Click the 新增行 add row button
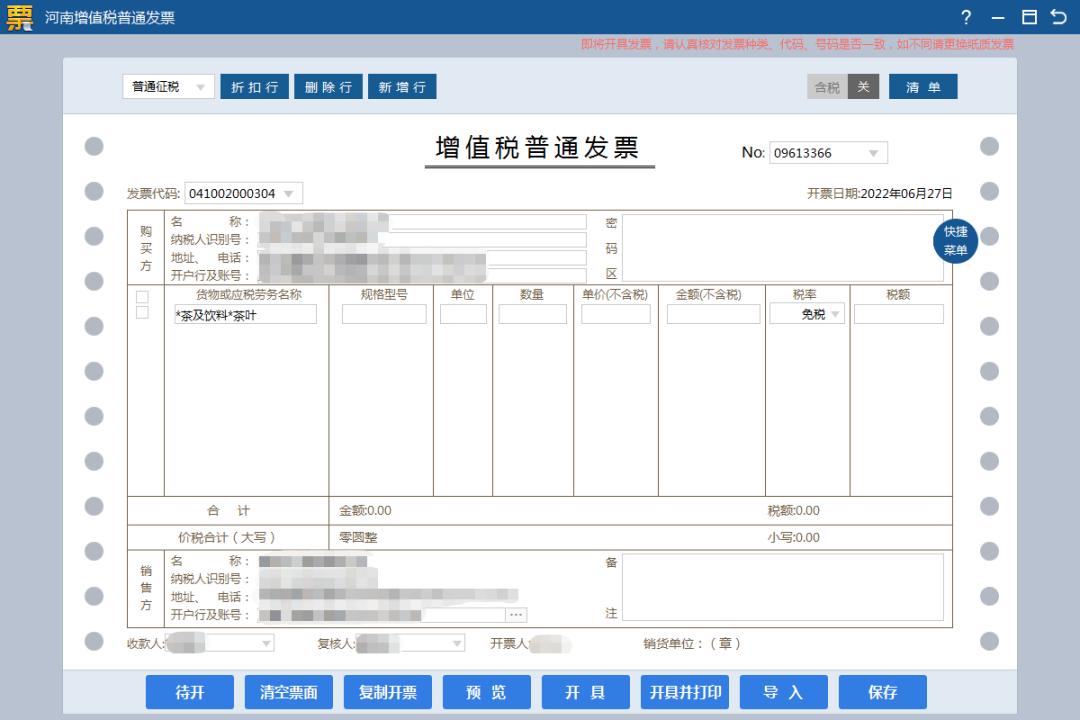The width and height of the screenshot is (1080, 720). coord(404,86)
